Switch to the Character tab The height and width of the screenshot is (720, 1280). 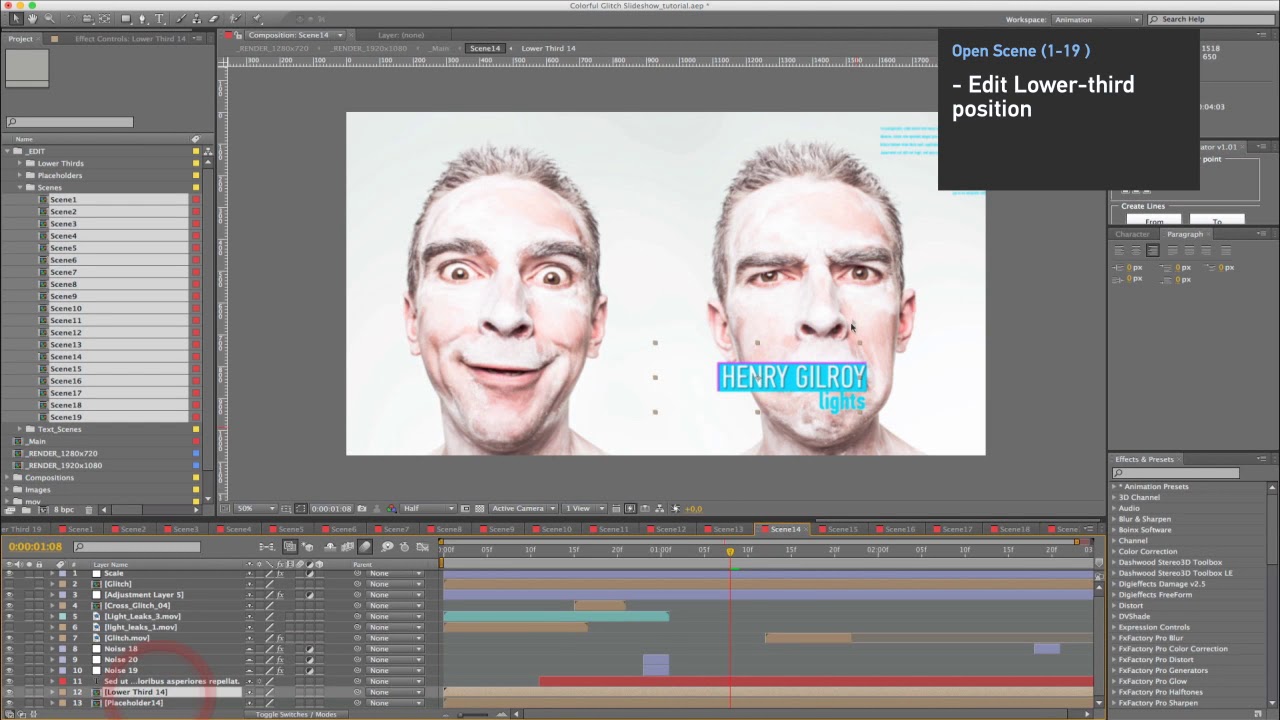pos(1133,234)
